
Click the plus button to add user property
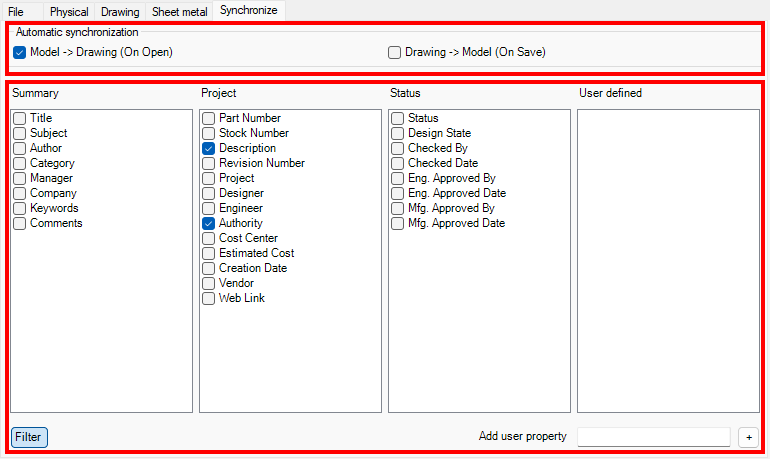748,436
